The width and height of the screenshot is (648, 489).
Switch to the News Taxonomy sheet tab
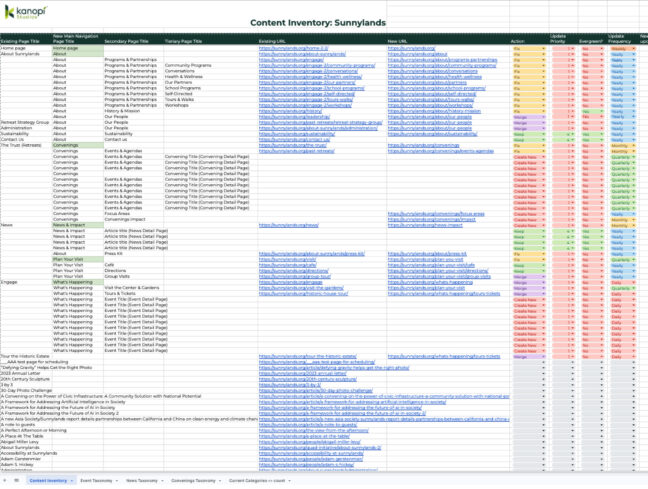[x=142, y=480]
